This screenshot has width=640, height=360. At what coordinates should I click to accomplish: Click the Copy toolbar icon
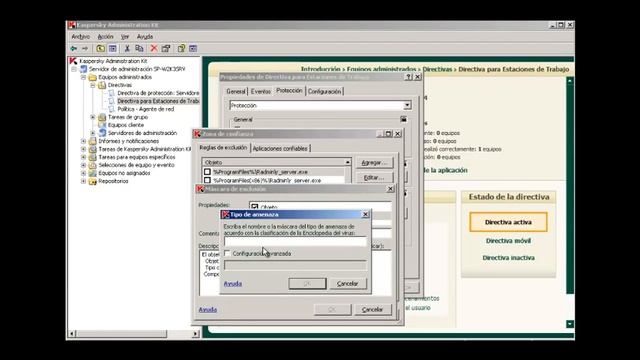139,49
